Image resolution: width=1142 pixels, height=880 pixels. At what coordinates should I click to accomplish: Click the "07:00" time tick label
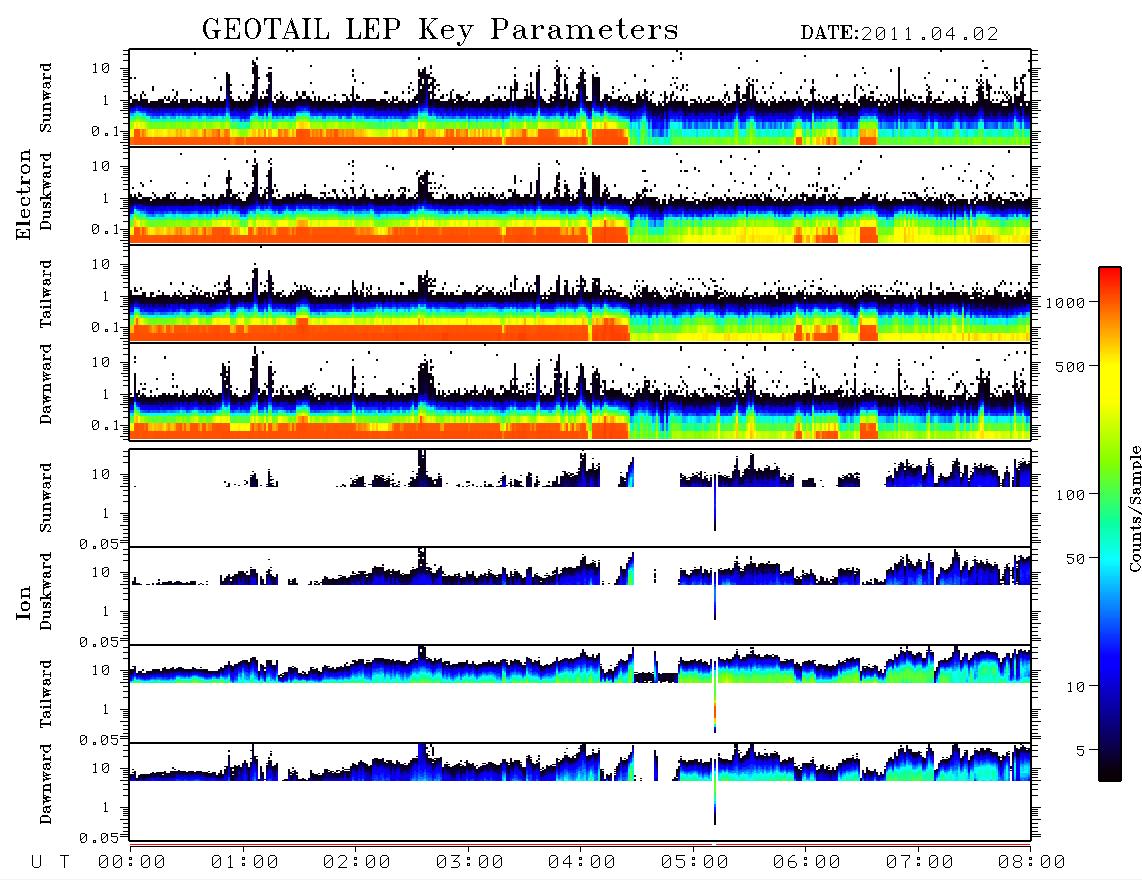coord(920,863)
